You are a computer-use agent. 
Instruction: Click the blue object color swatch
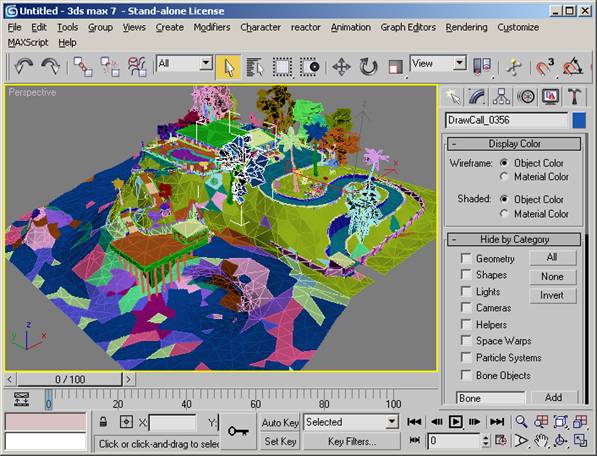point(579,120)
